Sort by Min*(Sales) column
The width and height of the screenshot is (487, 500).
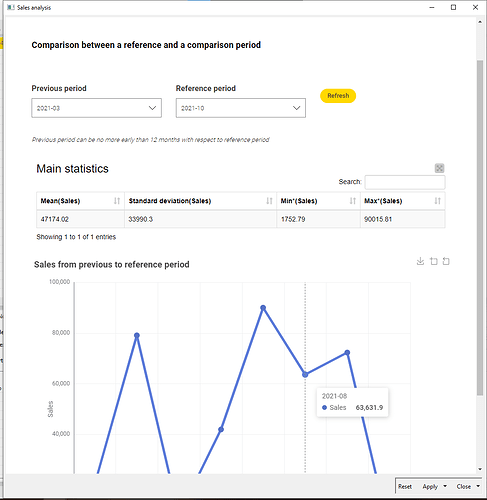pyautogui.click(x=318, y=201)
